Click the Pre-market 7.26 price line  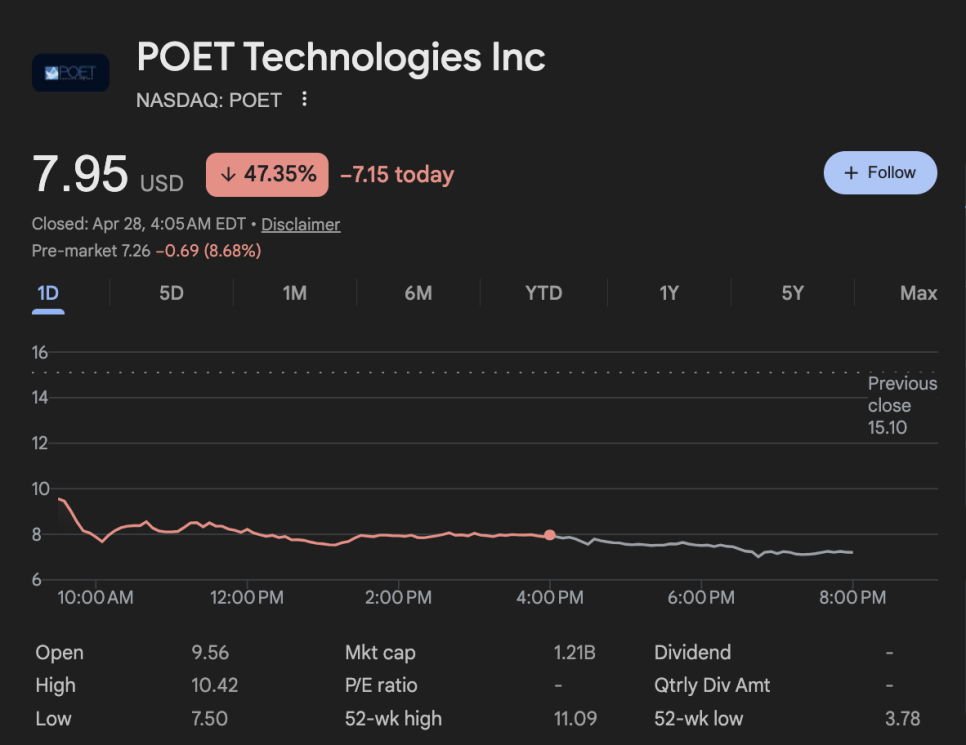tap(146, 251)
